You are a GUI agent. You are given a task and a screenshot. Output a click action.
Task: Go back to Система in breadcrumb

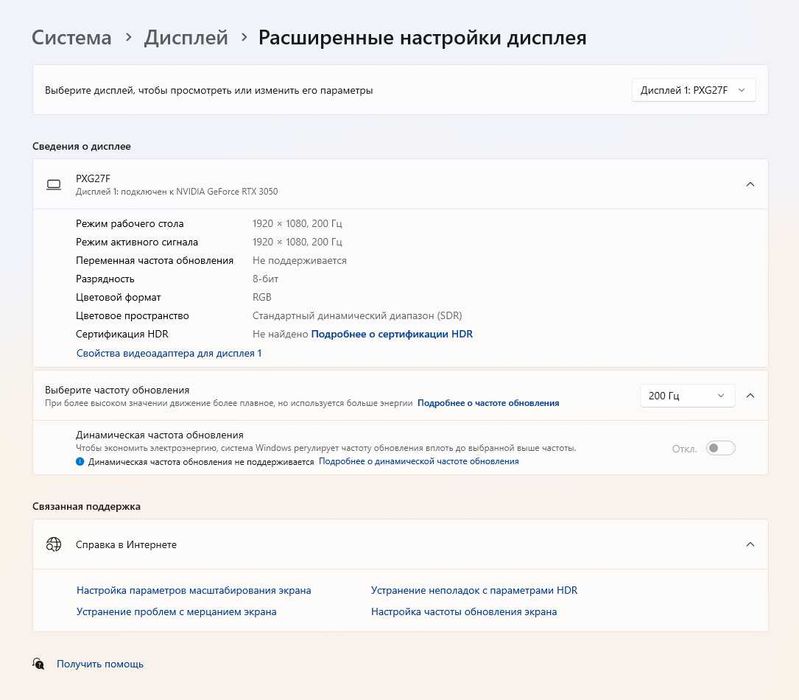tap(71, 38)
